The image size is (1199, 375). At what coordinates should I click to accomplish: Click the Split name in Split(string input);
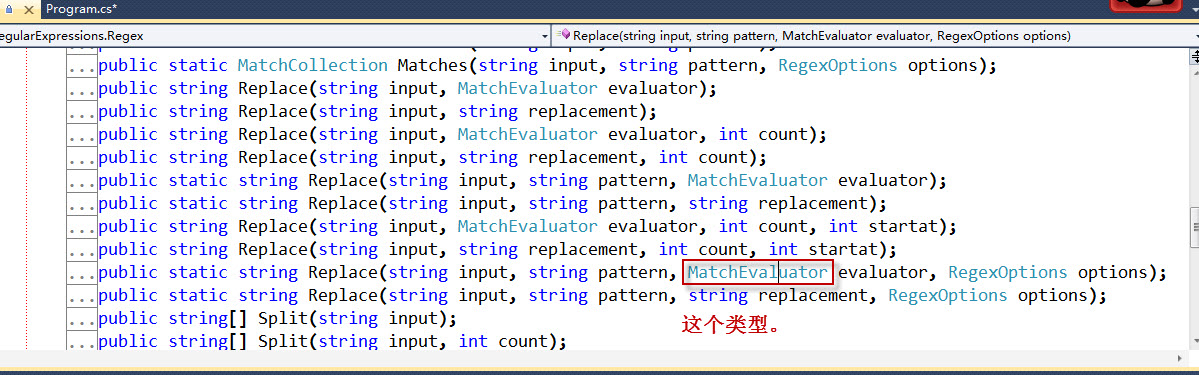[x=283, y=318]
